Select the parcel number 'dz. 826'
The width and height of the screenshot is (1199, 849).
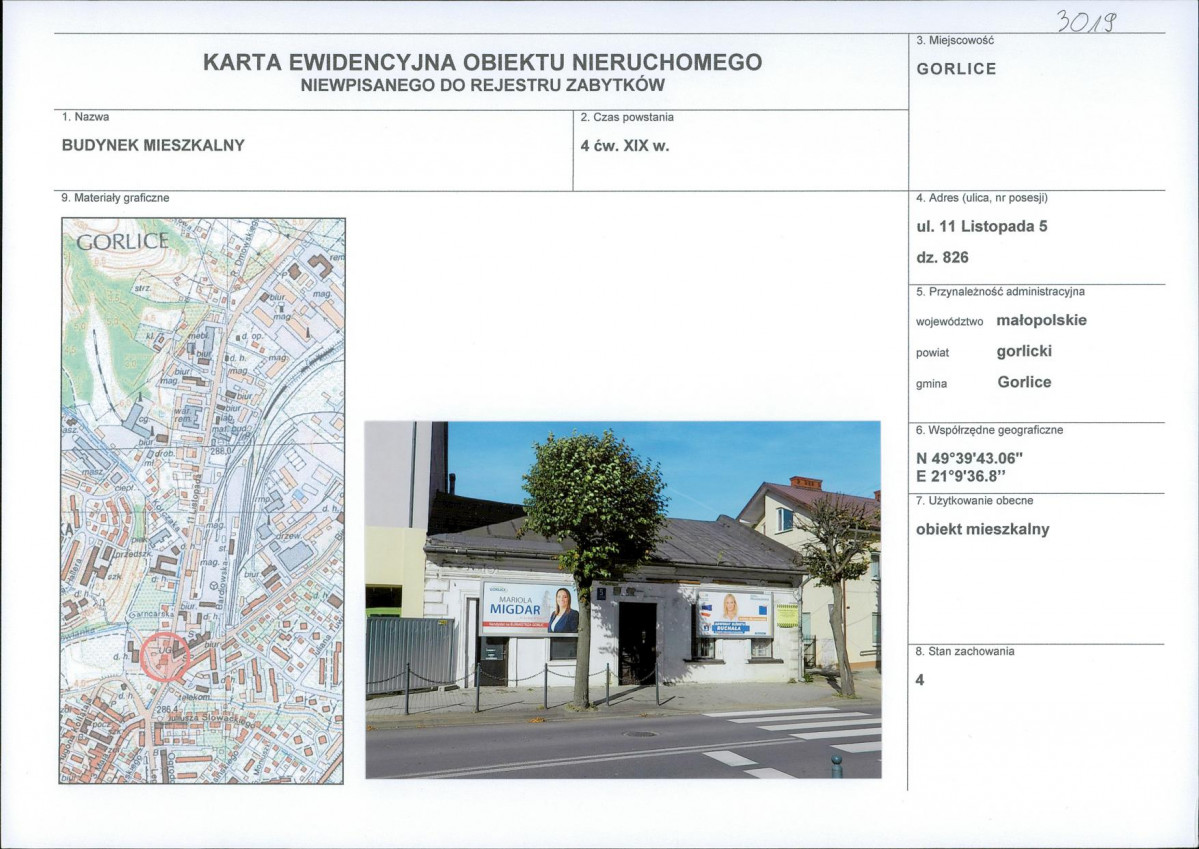coord(942,258)
